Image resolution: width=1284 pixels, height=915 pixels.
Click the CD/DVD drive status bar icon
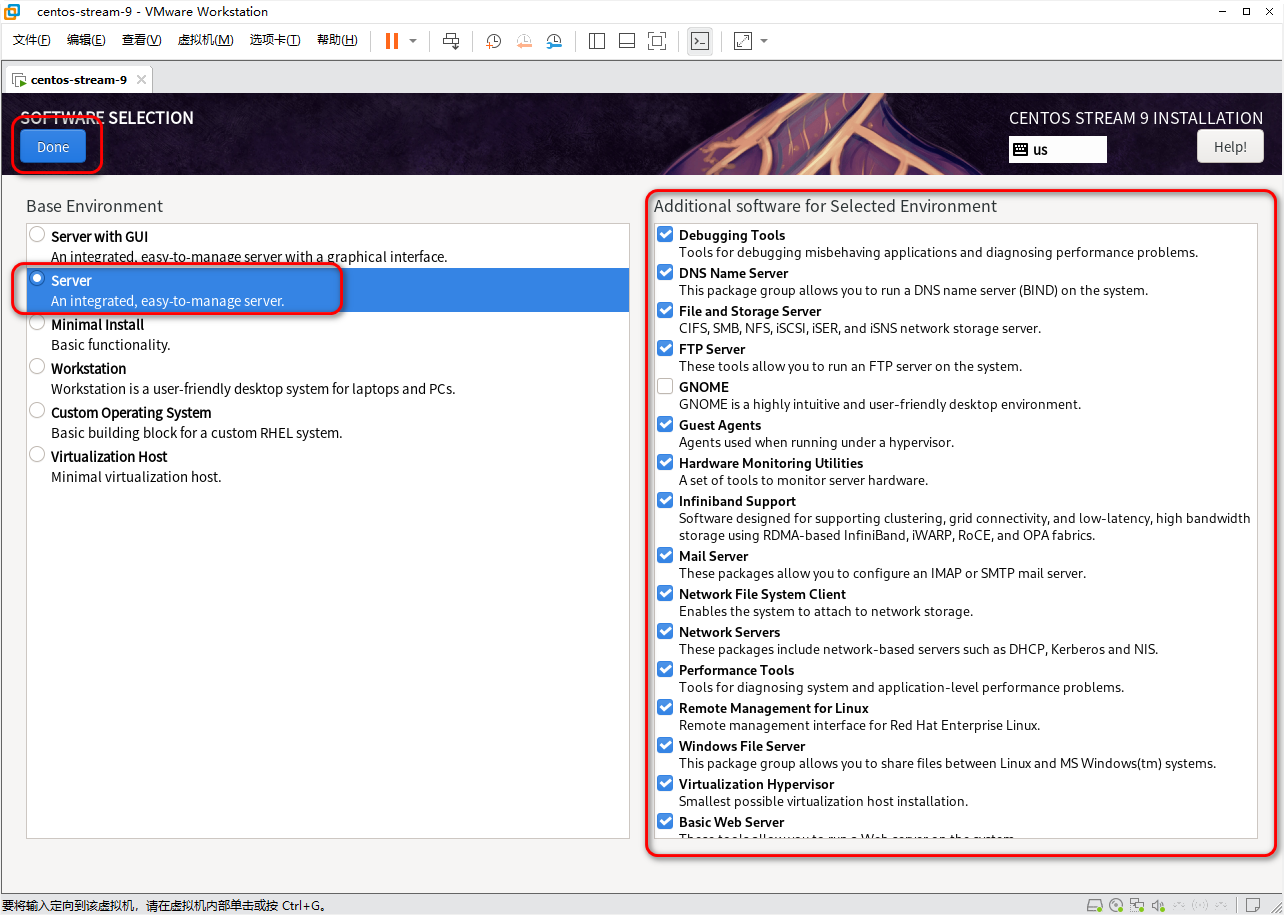click(1116, 905)
